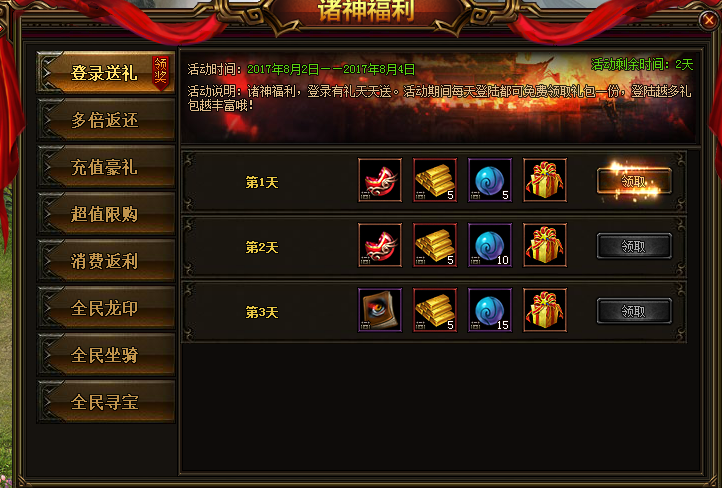This screenshot has width=722, height=488.
Task: Select the gold bars reward in 第3天 row
Action: (x=435, y=310)
